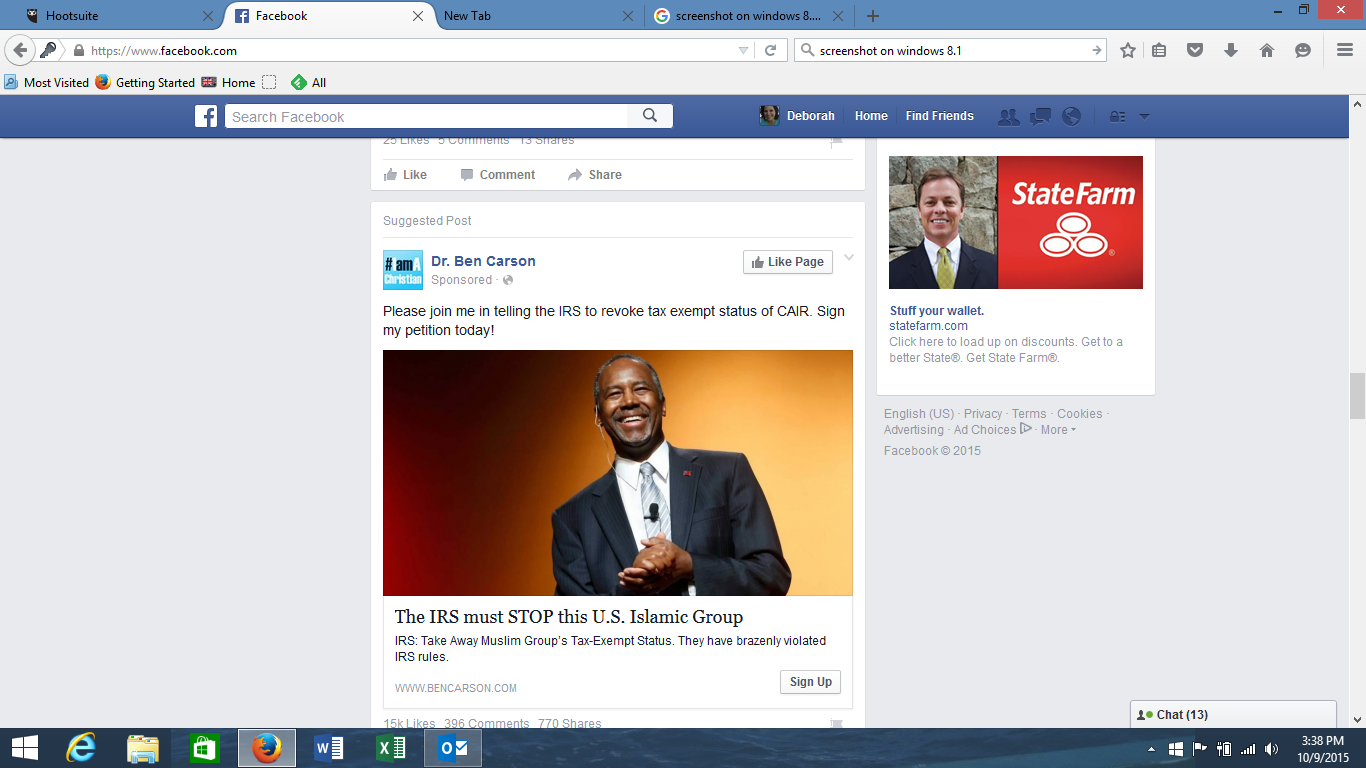Share the post above Suggested Post
The height and width of the screenshot is (768, 1366).
pos(595,175)
